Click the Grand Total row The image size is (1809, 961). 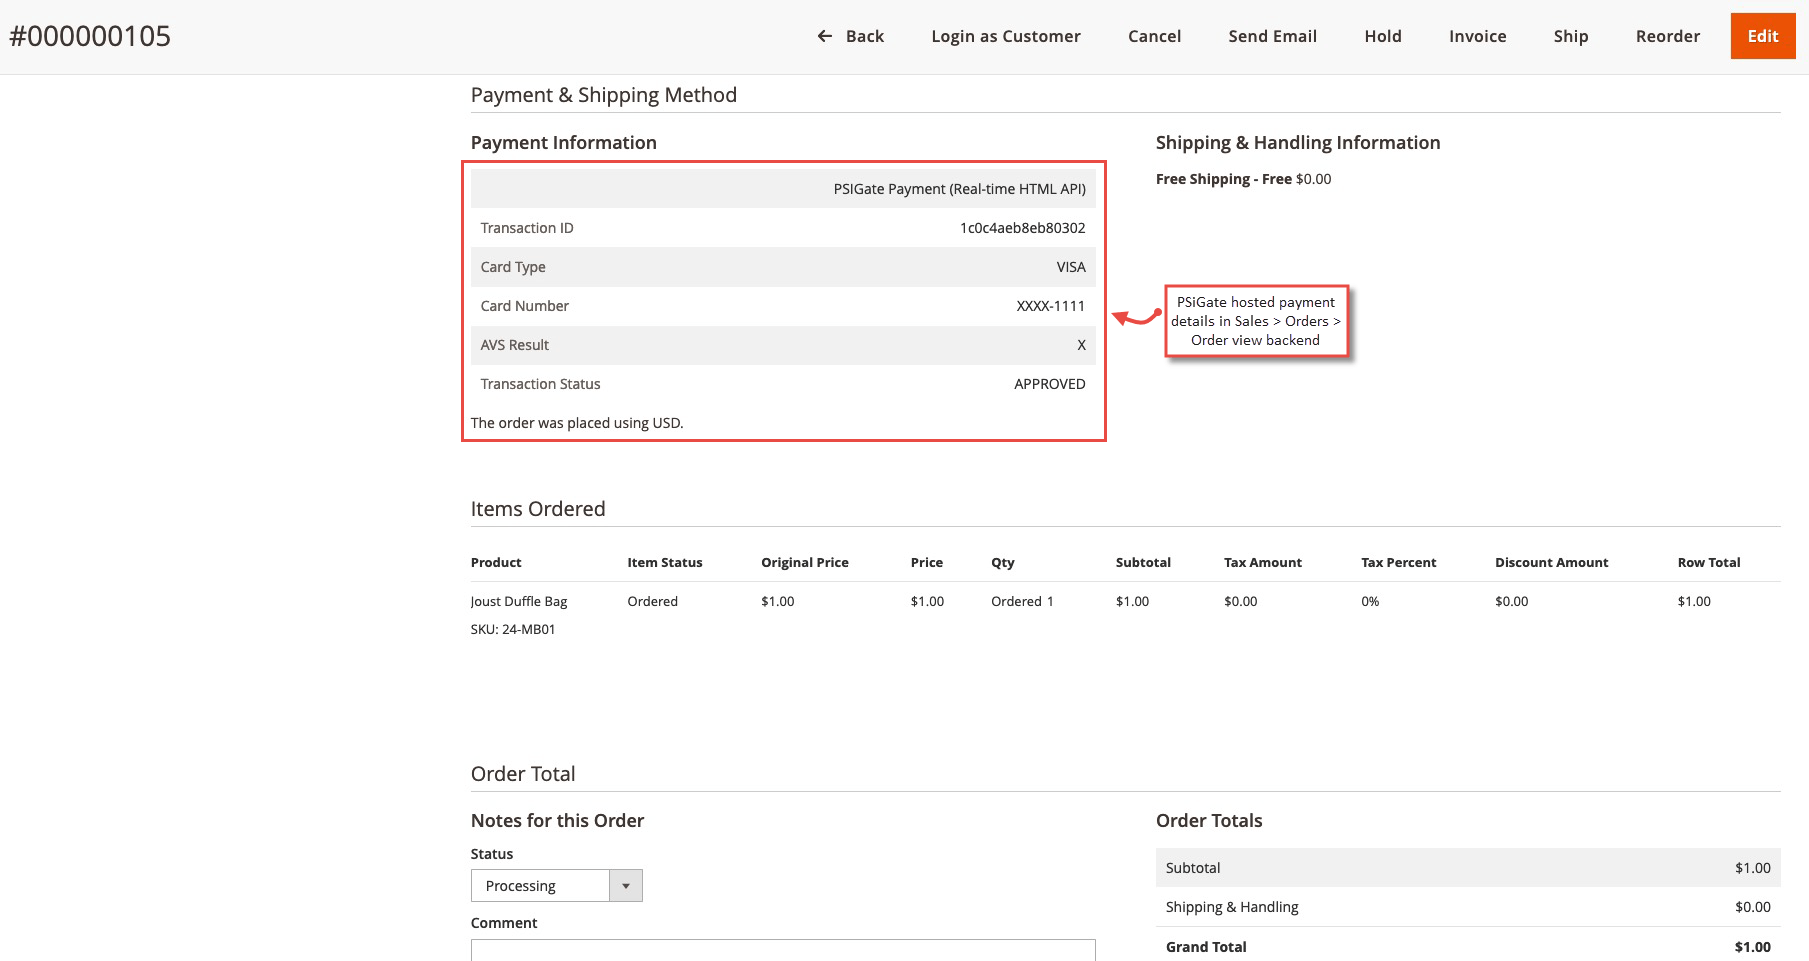click(1465, 946)
